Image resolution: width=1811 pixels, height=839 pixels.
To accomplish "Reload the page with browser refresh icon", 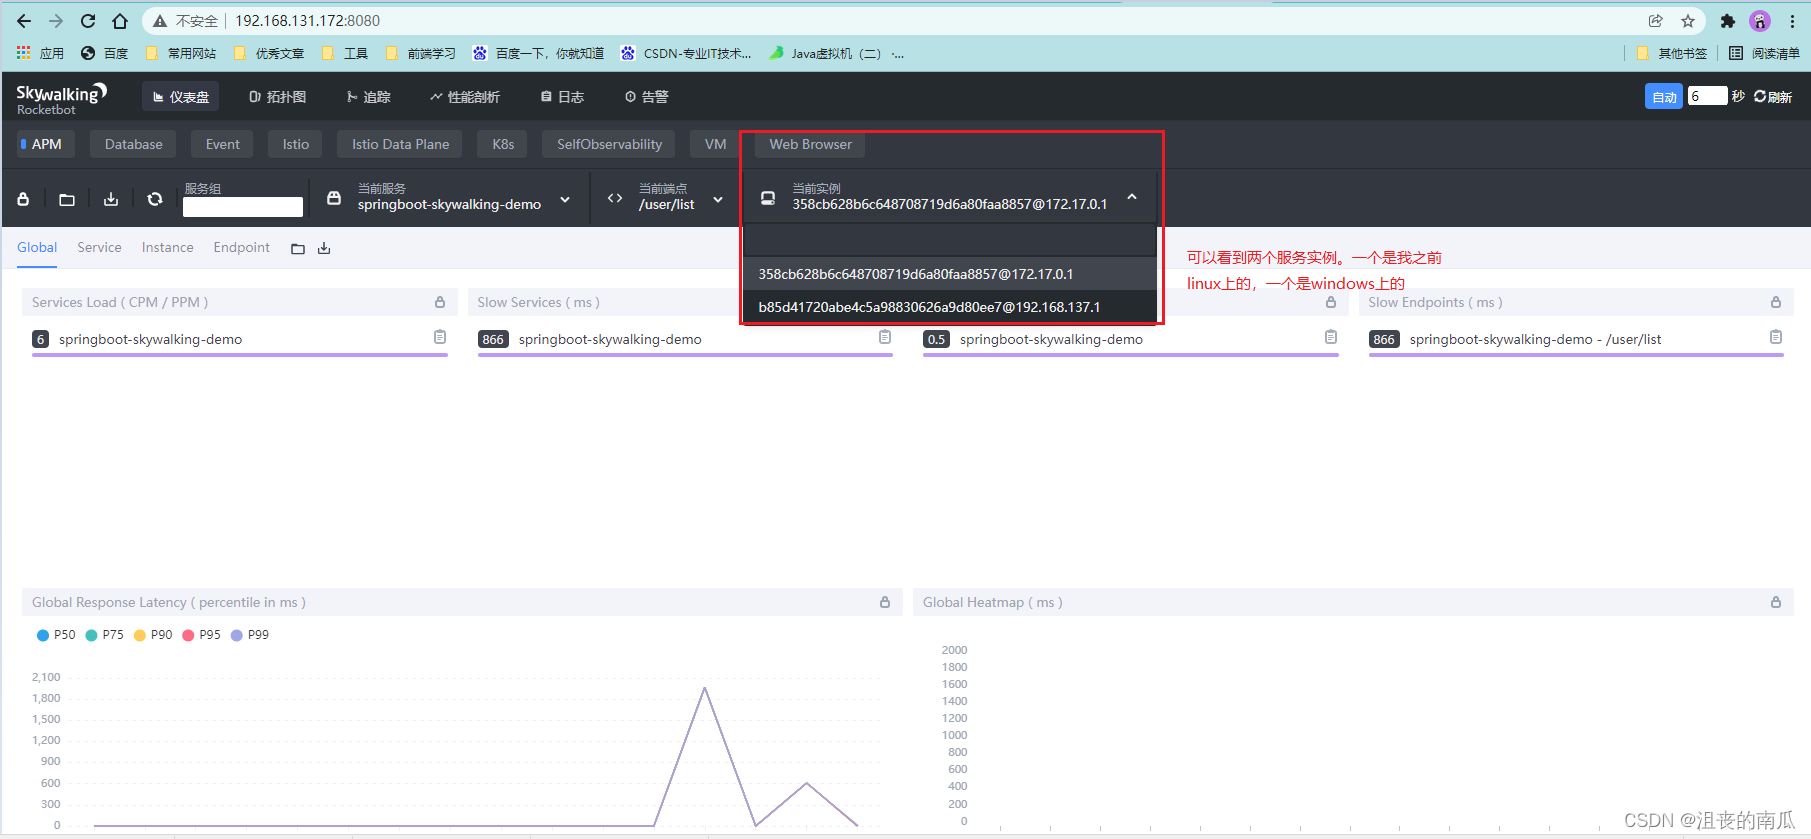I will tap(88, 21).
